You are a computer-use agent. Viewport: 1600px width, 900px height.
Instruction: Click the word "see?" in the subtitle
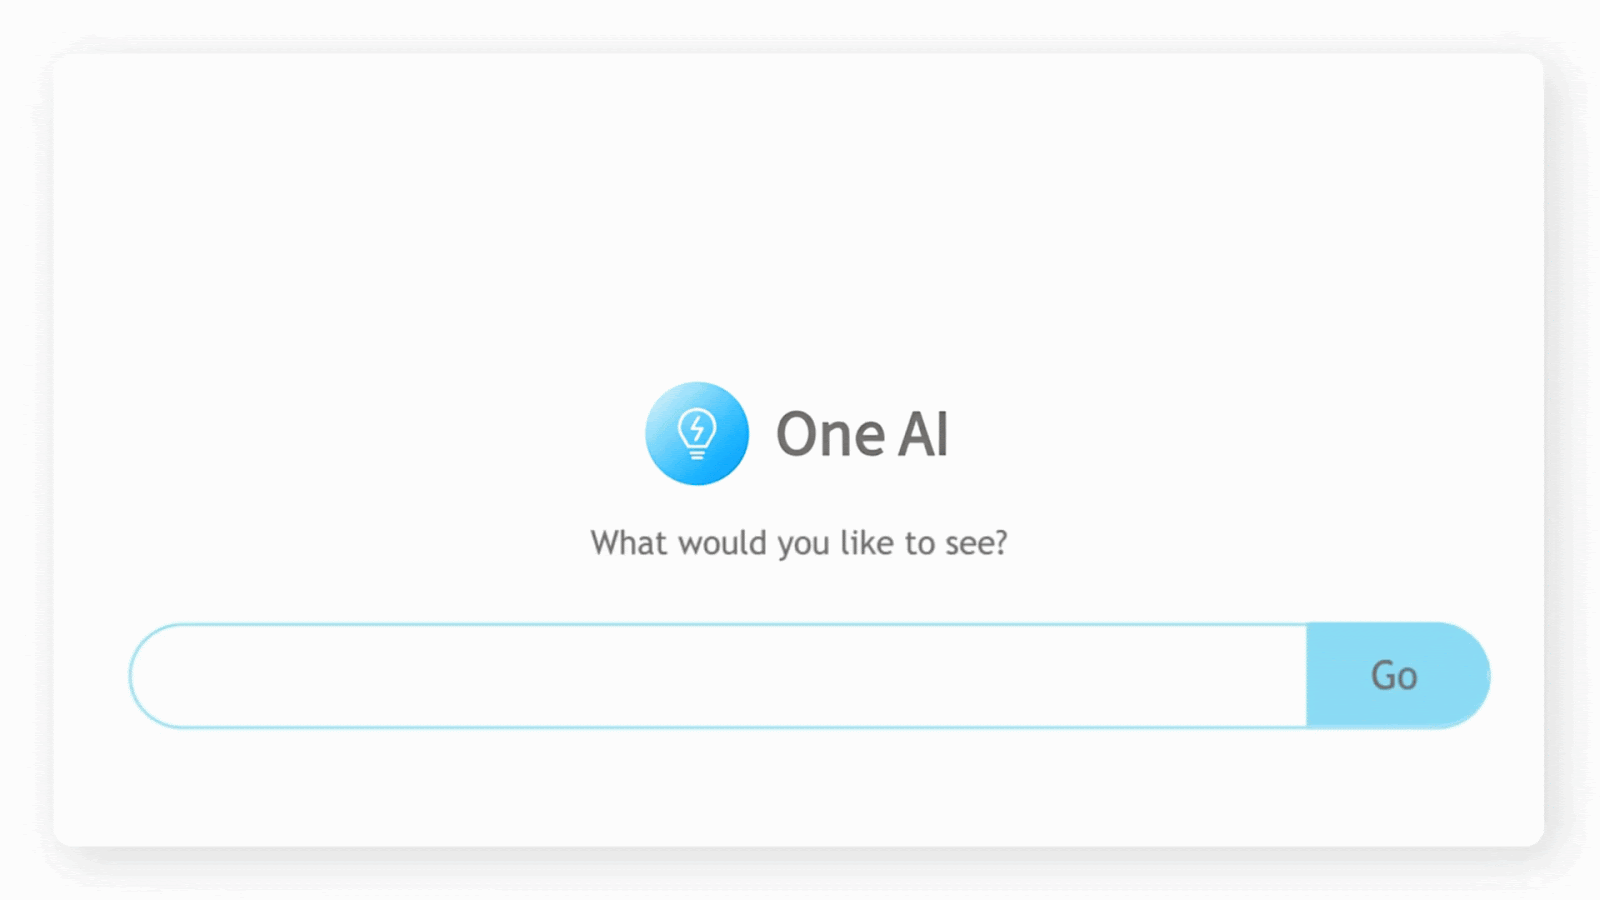pos(976,543)
